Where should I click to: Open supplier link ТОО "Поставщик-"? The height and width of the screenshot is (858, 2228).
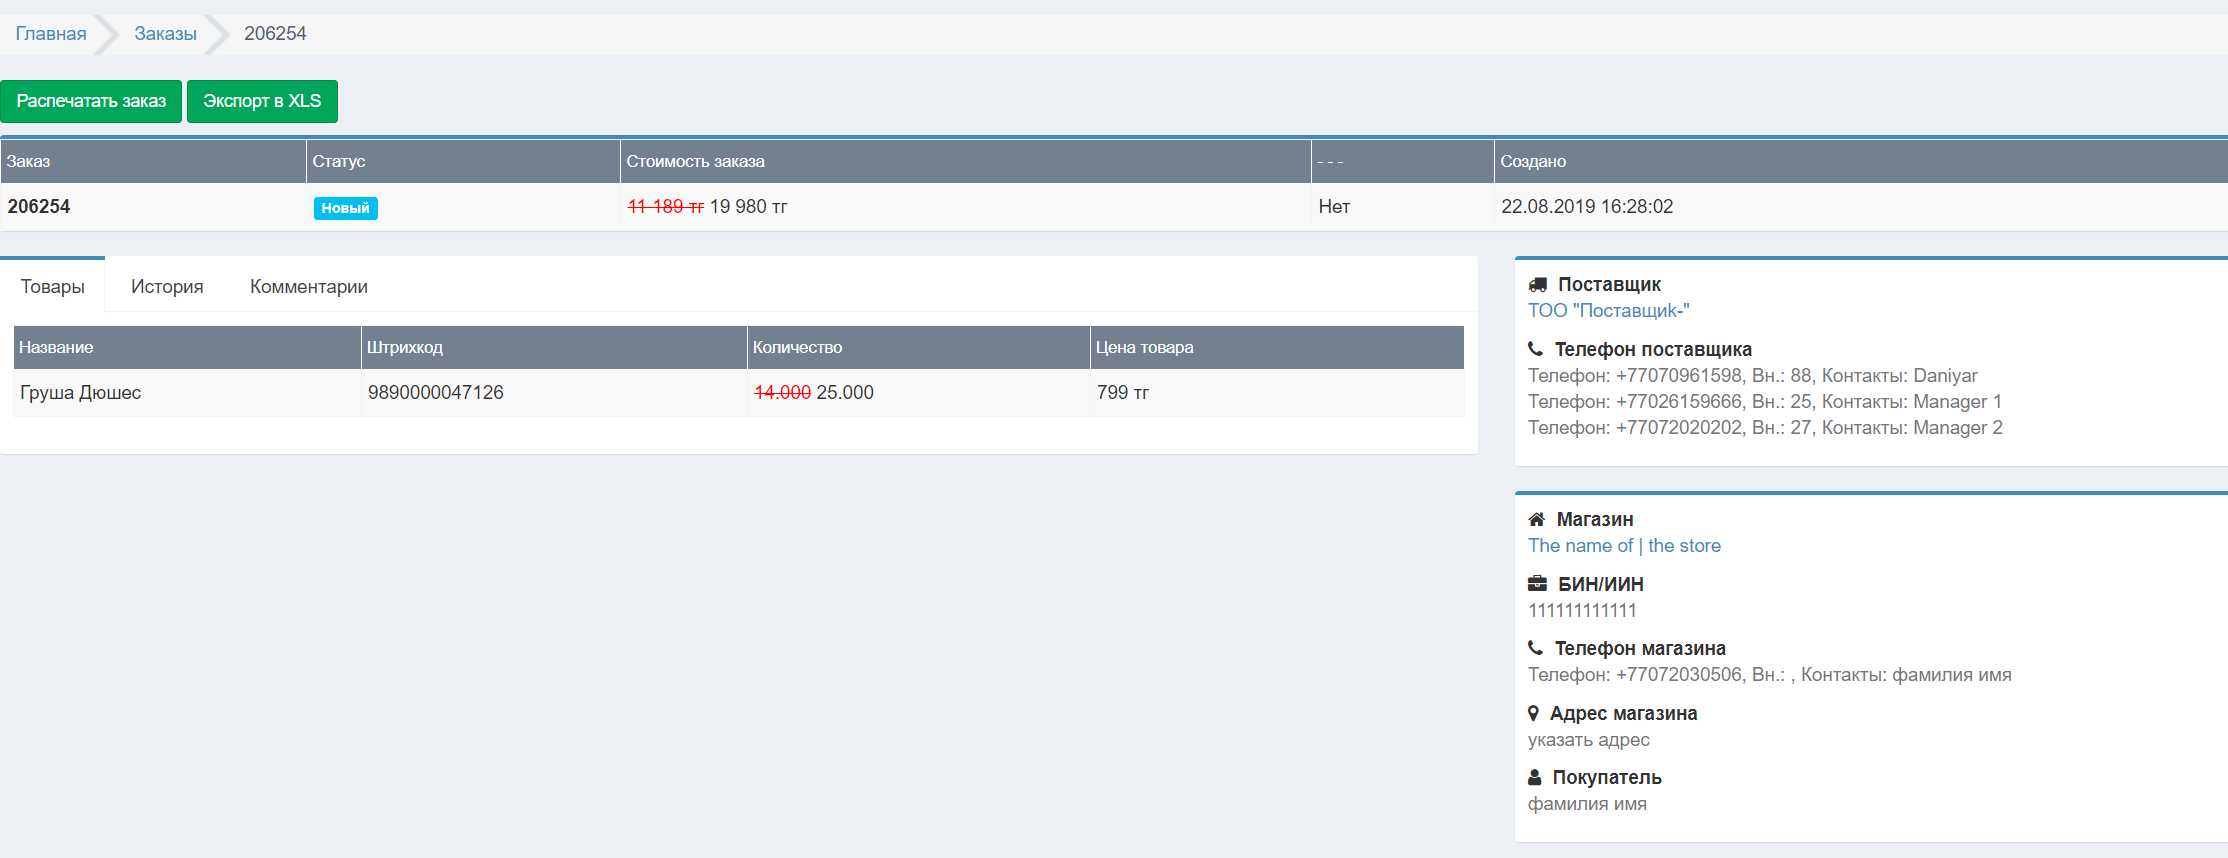point(1608,311)
